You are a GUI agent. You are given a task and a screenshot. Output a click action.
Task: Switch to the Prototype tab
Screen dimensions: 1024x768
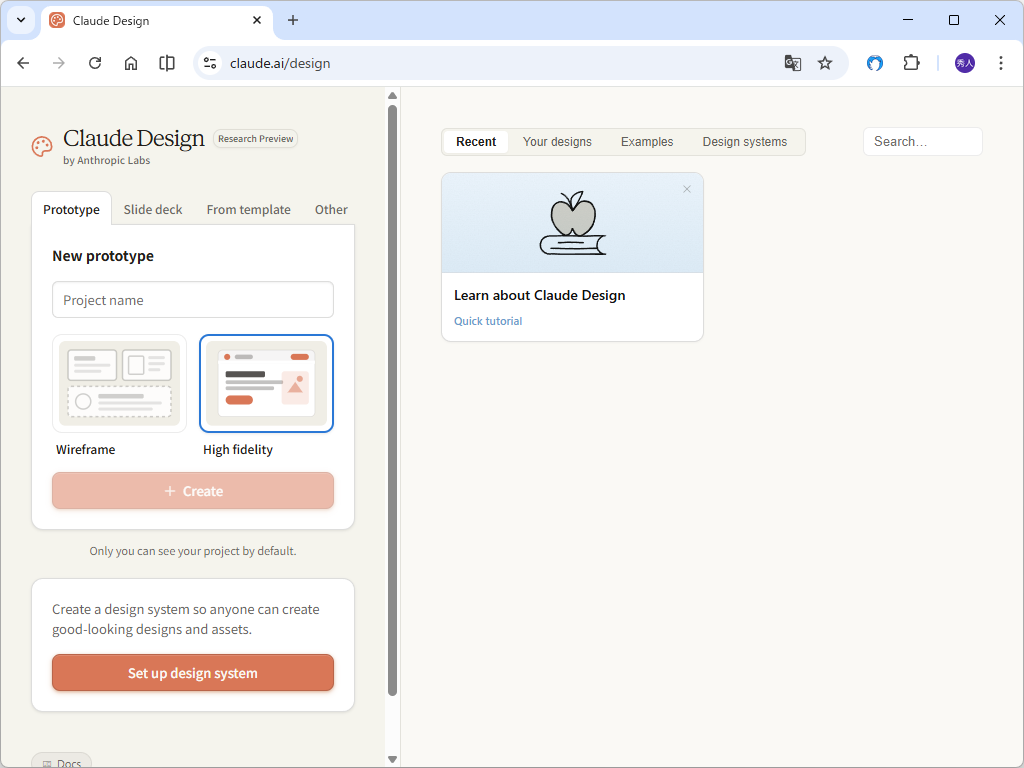pos(72,210)
